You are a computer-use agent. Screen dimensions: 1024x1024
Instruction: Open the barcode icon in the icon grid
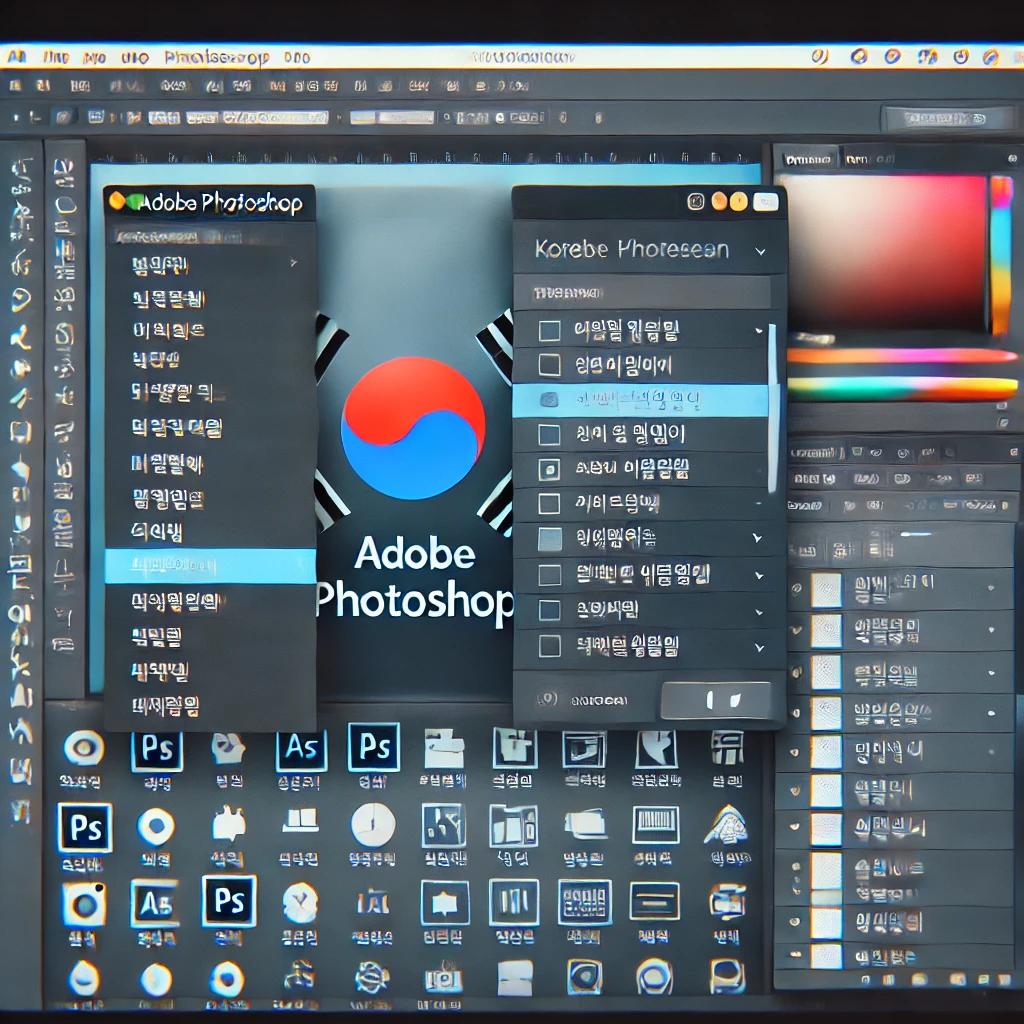click(655, 824)
